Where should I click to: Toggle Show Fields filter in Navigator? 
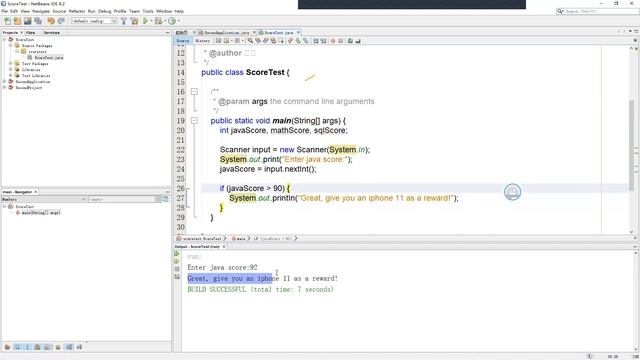pyautogui.click(x=17, y=347)
